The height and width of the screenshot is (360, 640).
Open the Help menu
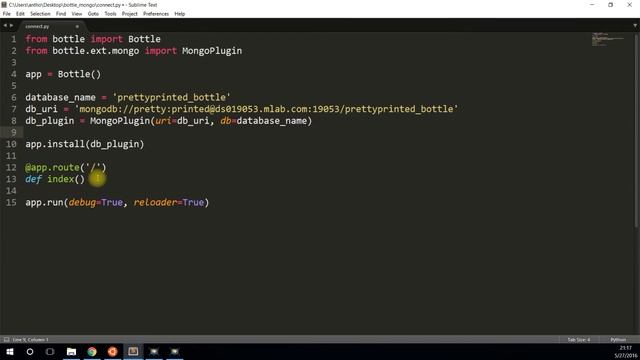click(x=180, y=14)
